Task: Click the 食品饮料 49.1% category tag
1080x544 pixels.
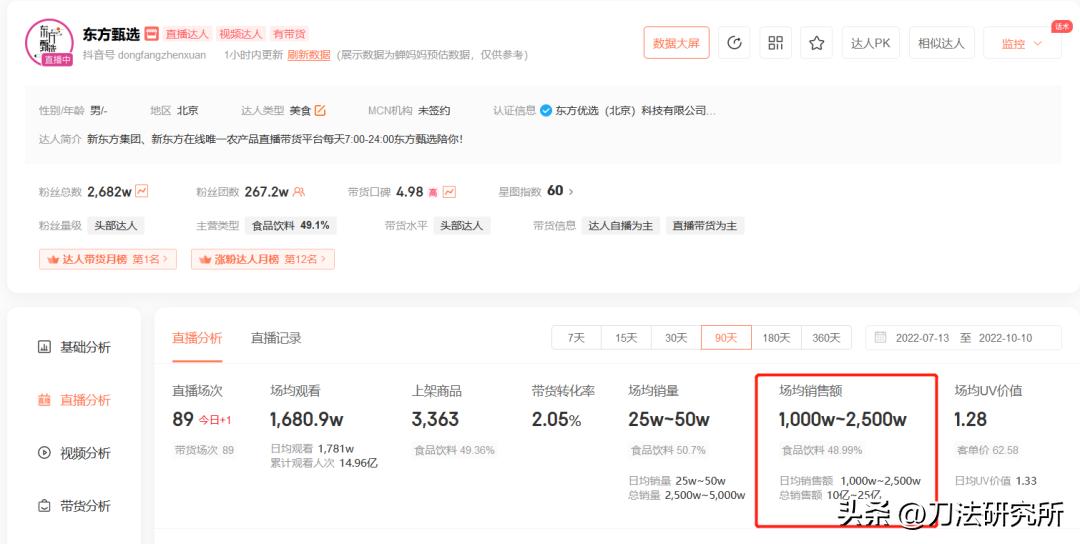Action: click(291, 225)
